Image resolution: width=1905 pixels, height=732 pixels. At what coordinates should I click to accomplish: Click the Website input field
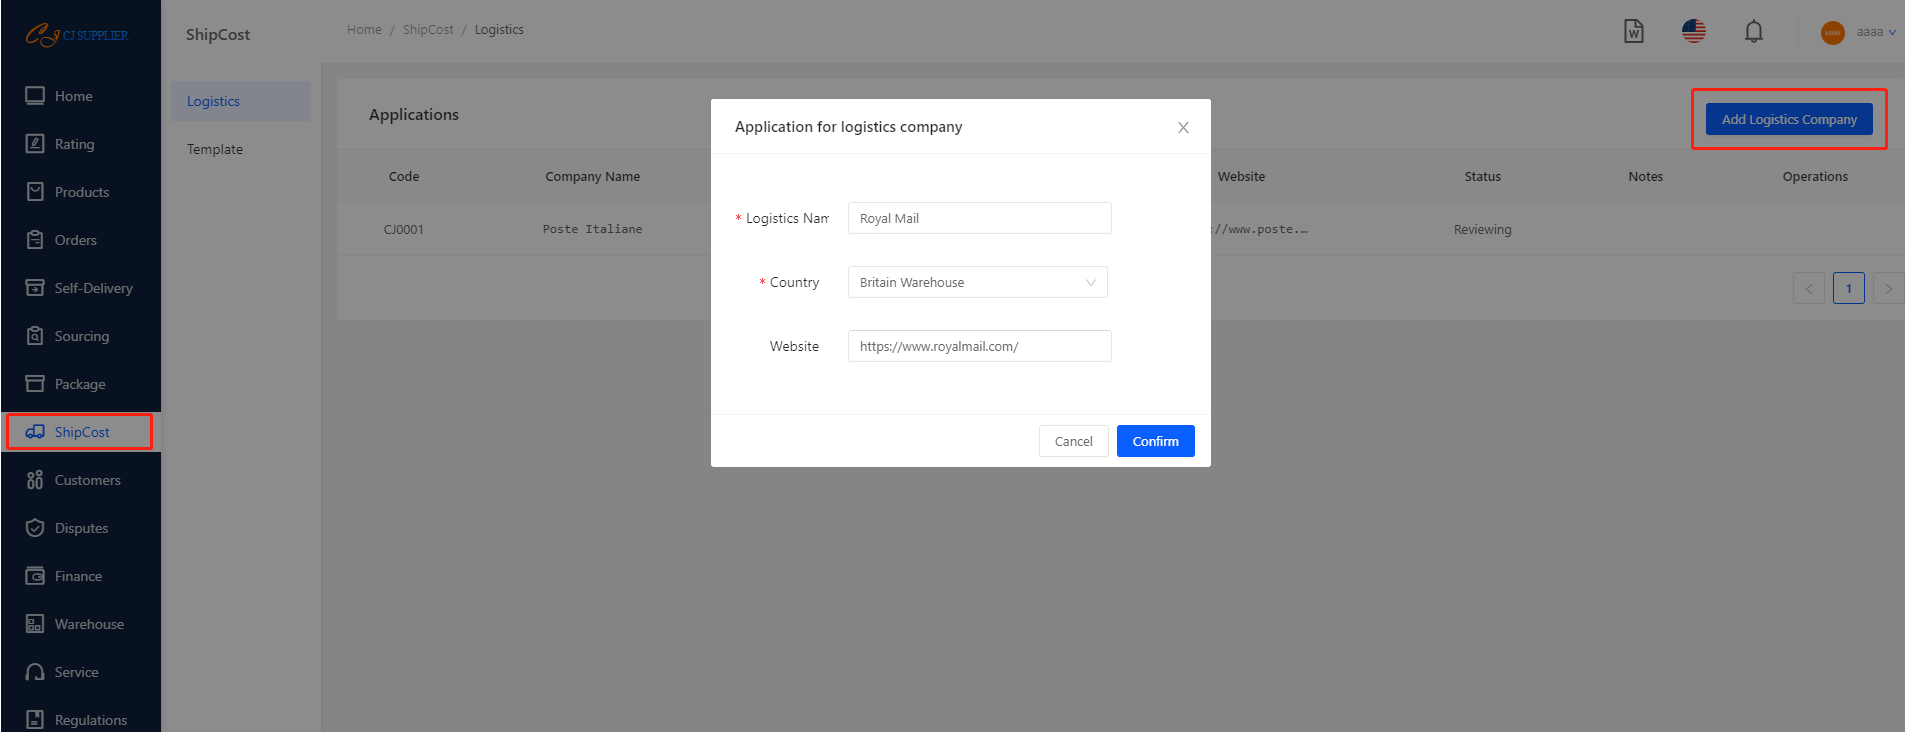pos(979,346)
